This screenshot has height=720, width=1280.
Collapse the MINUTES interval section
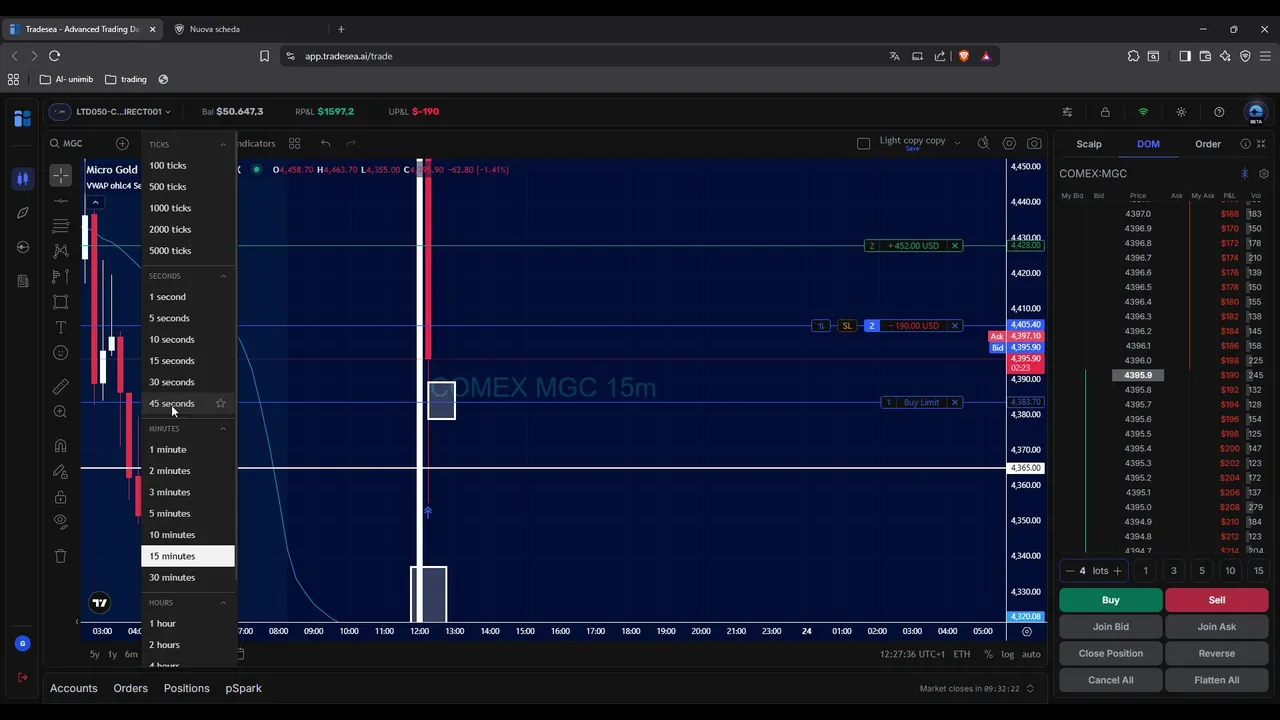[223, 429]
